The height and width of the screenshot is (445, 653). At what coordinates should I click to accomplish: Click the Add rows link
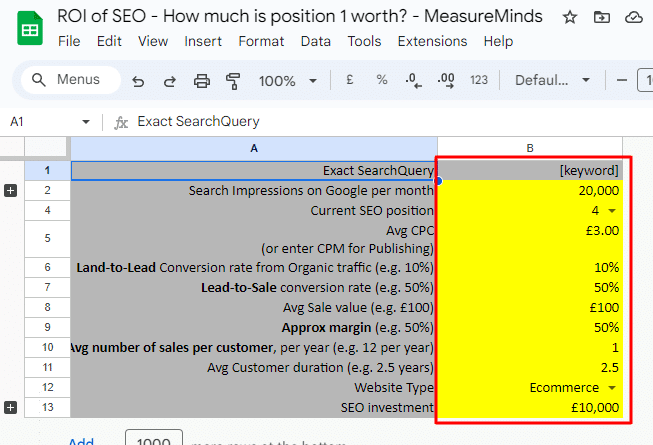[x=81, y=440]
